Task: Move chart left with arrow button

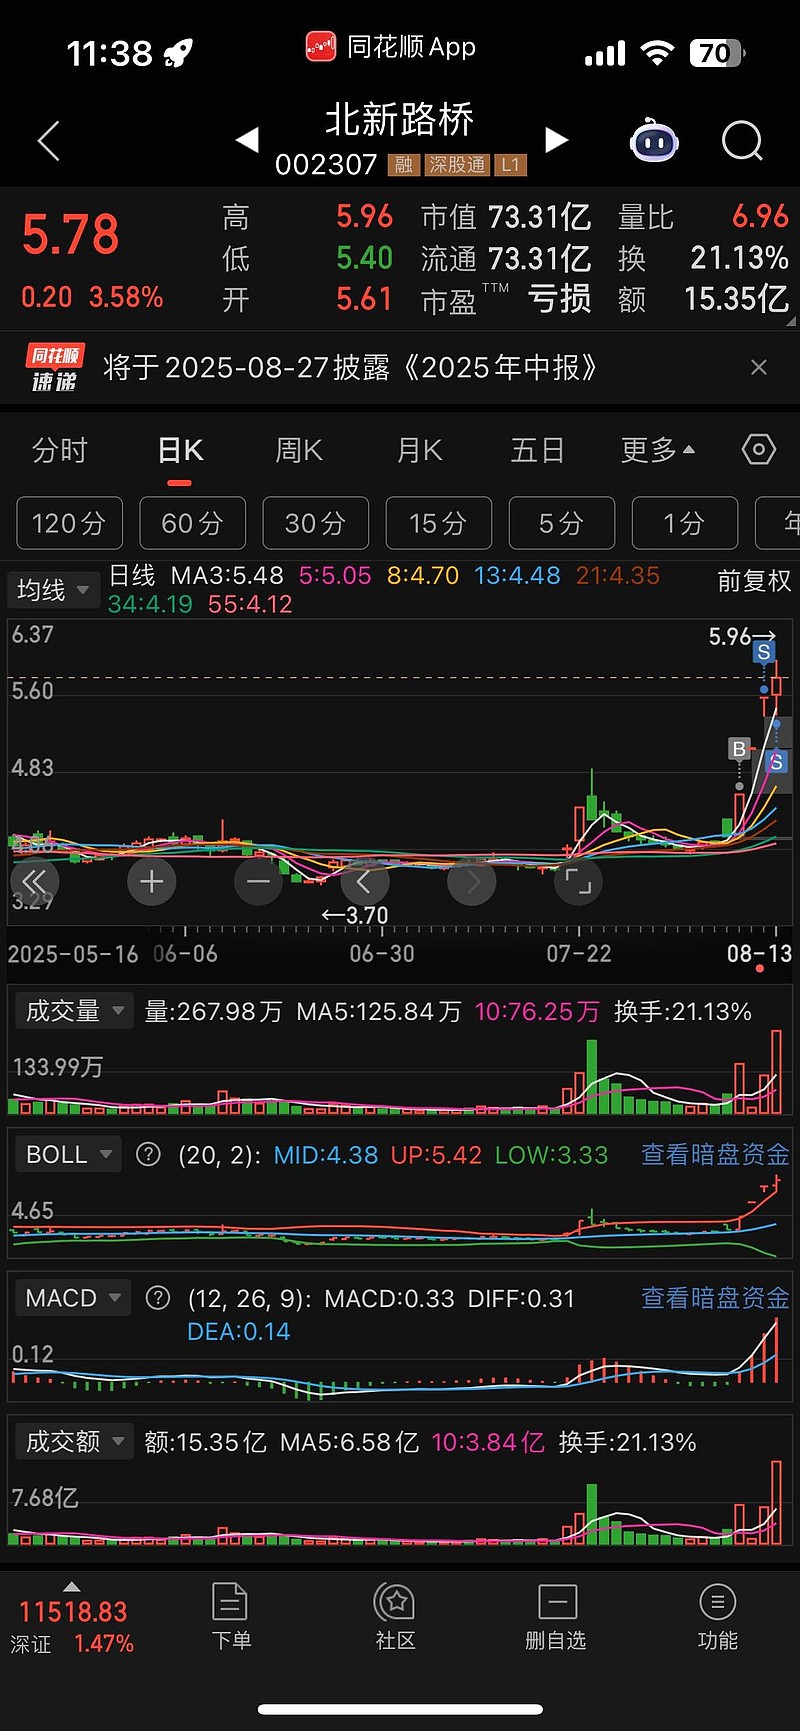Action: point(364,881)
